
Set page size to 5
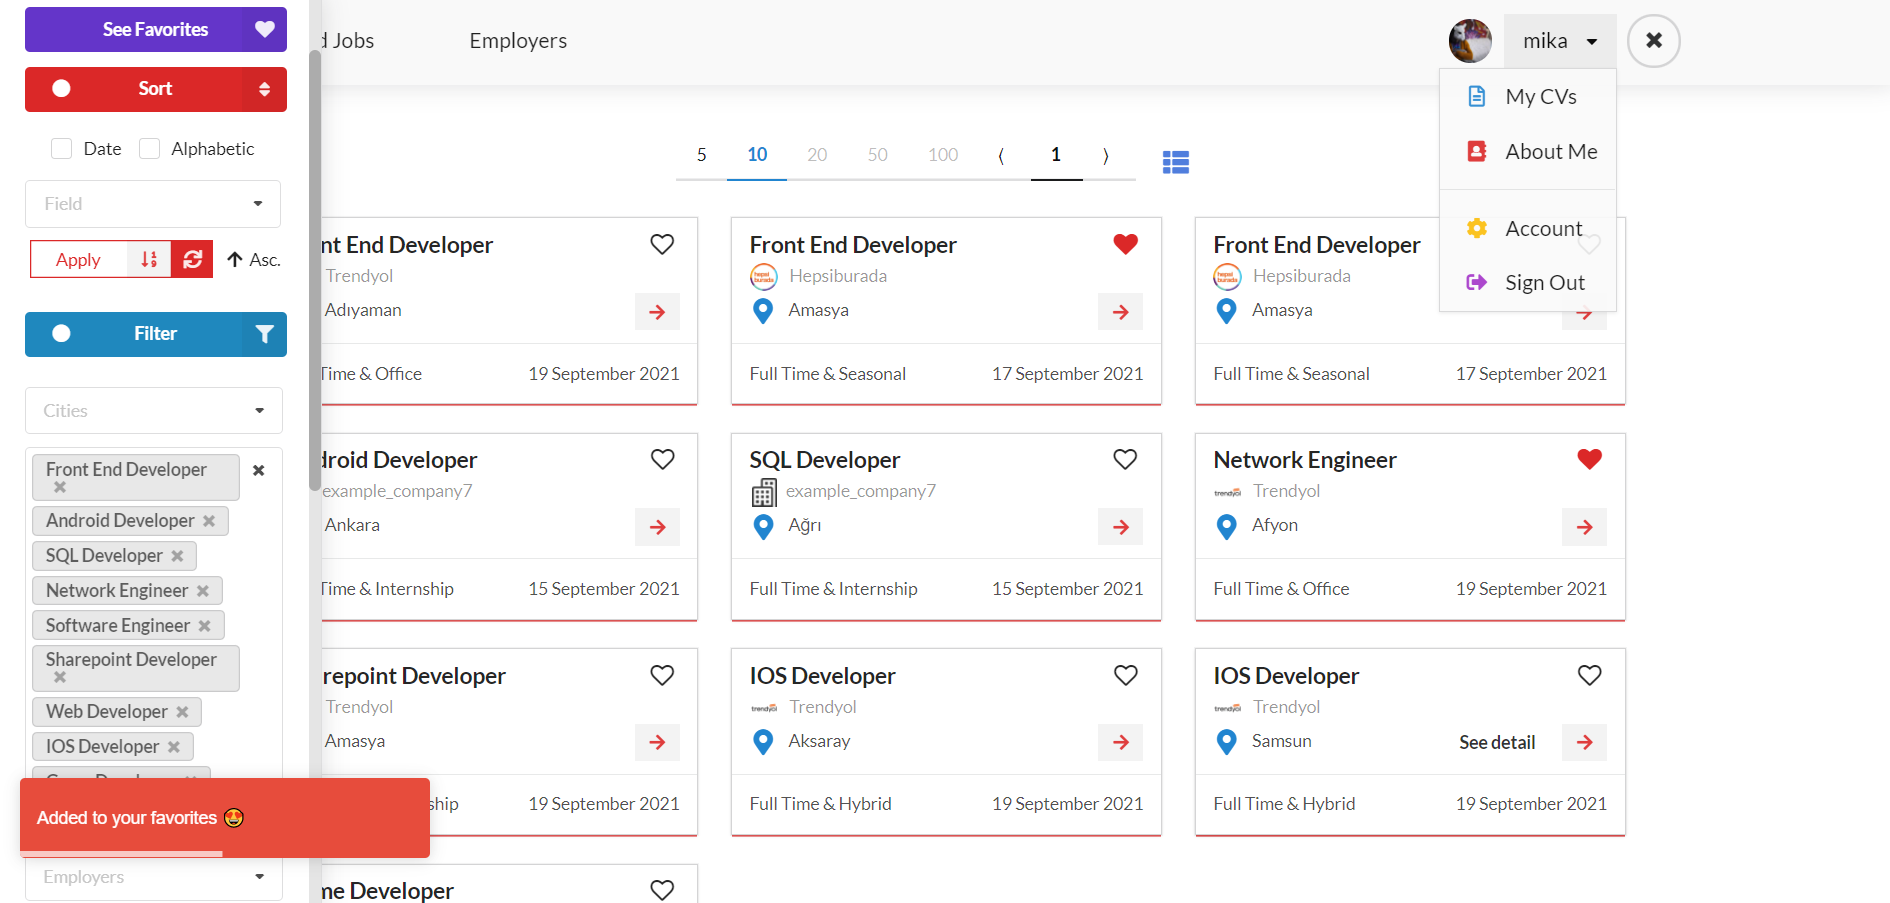click(702, 155)
